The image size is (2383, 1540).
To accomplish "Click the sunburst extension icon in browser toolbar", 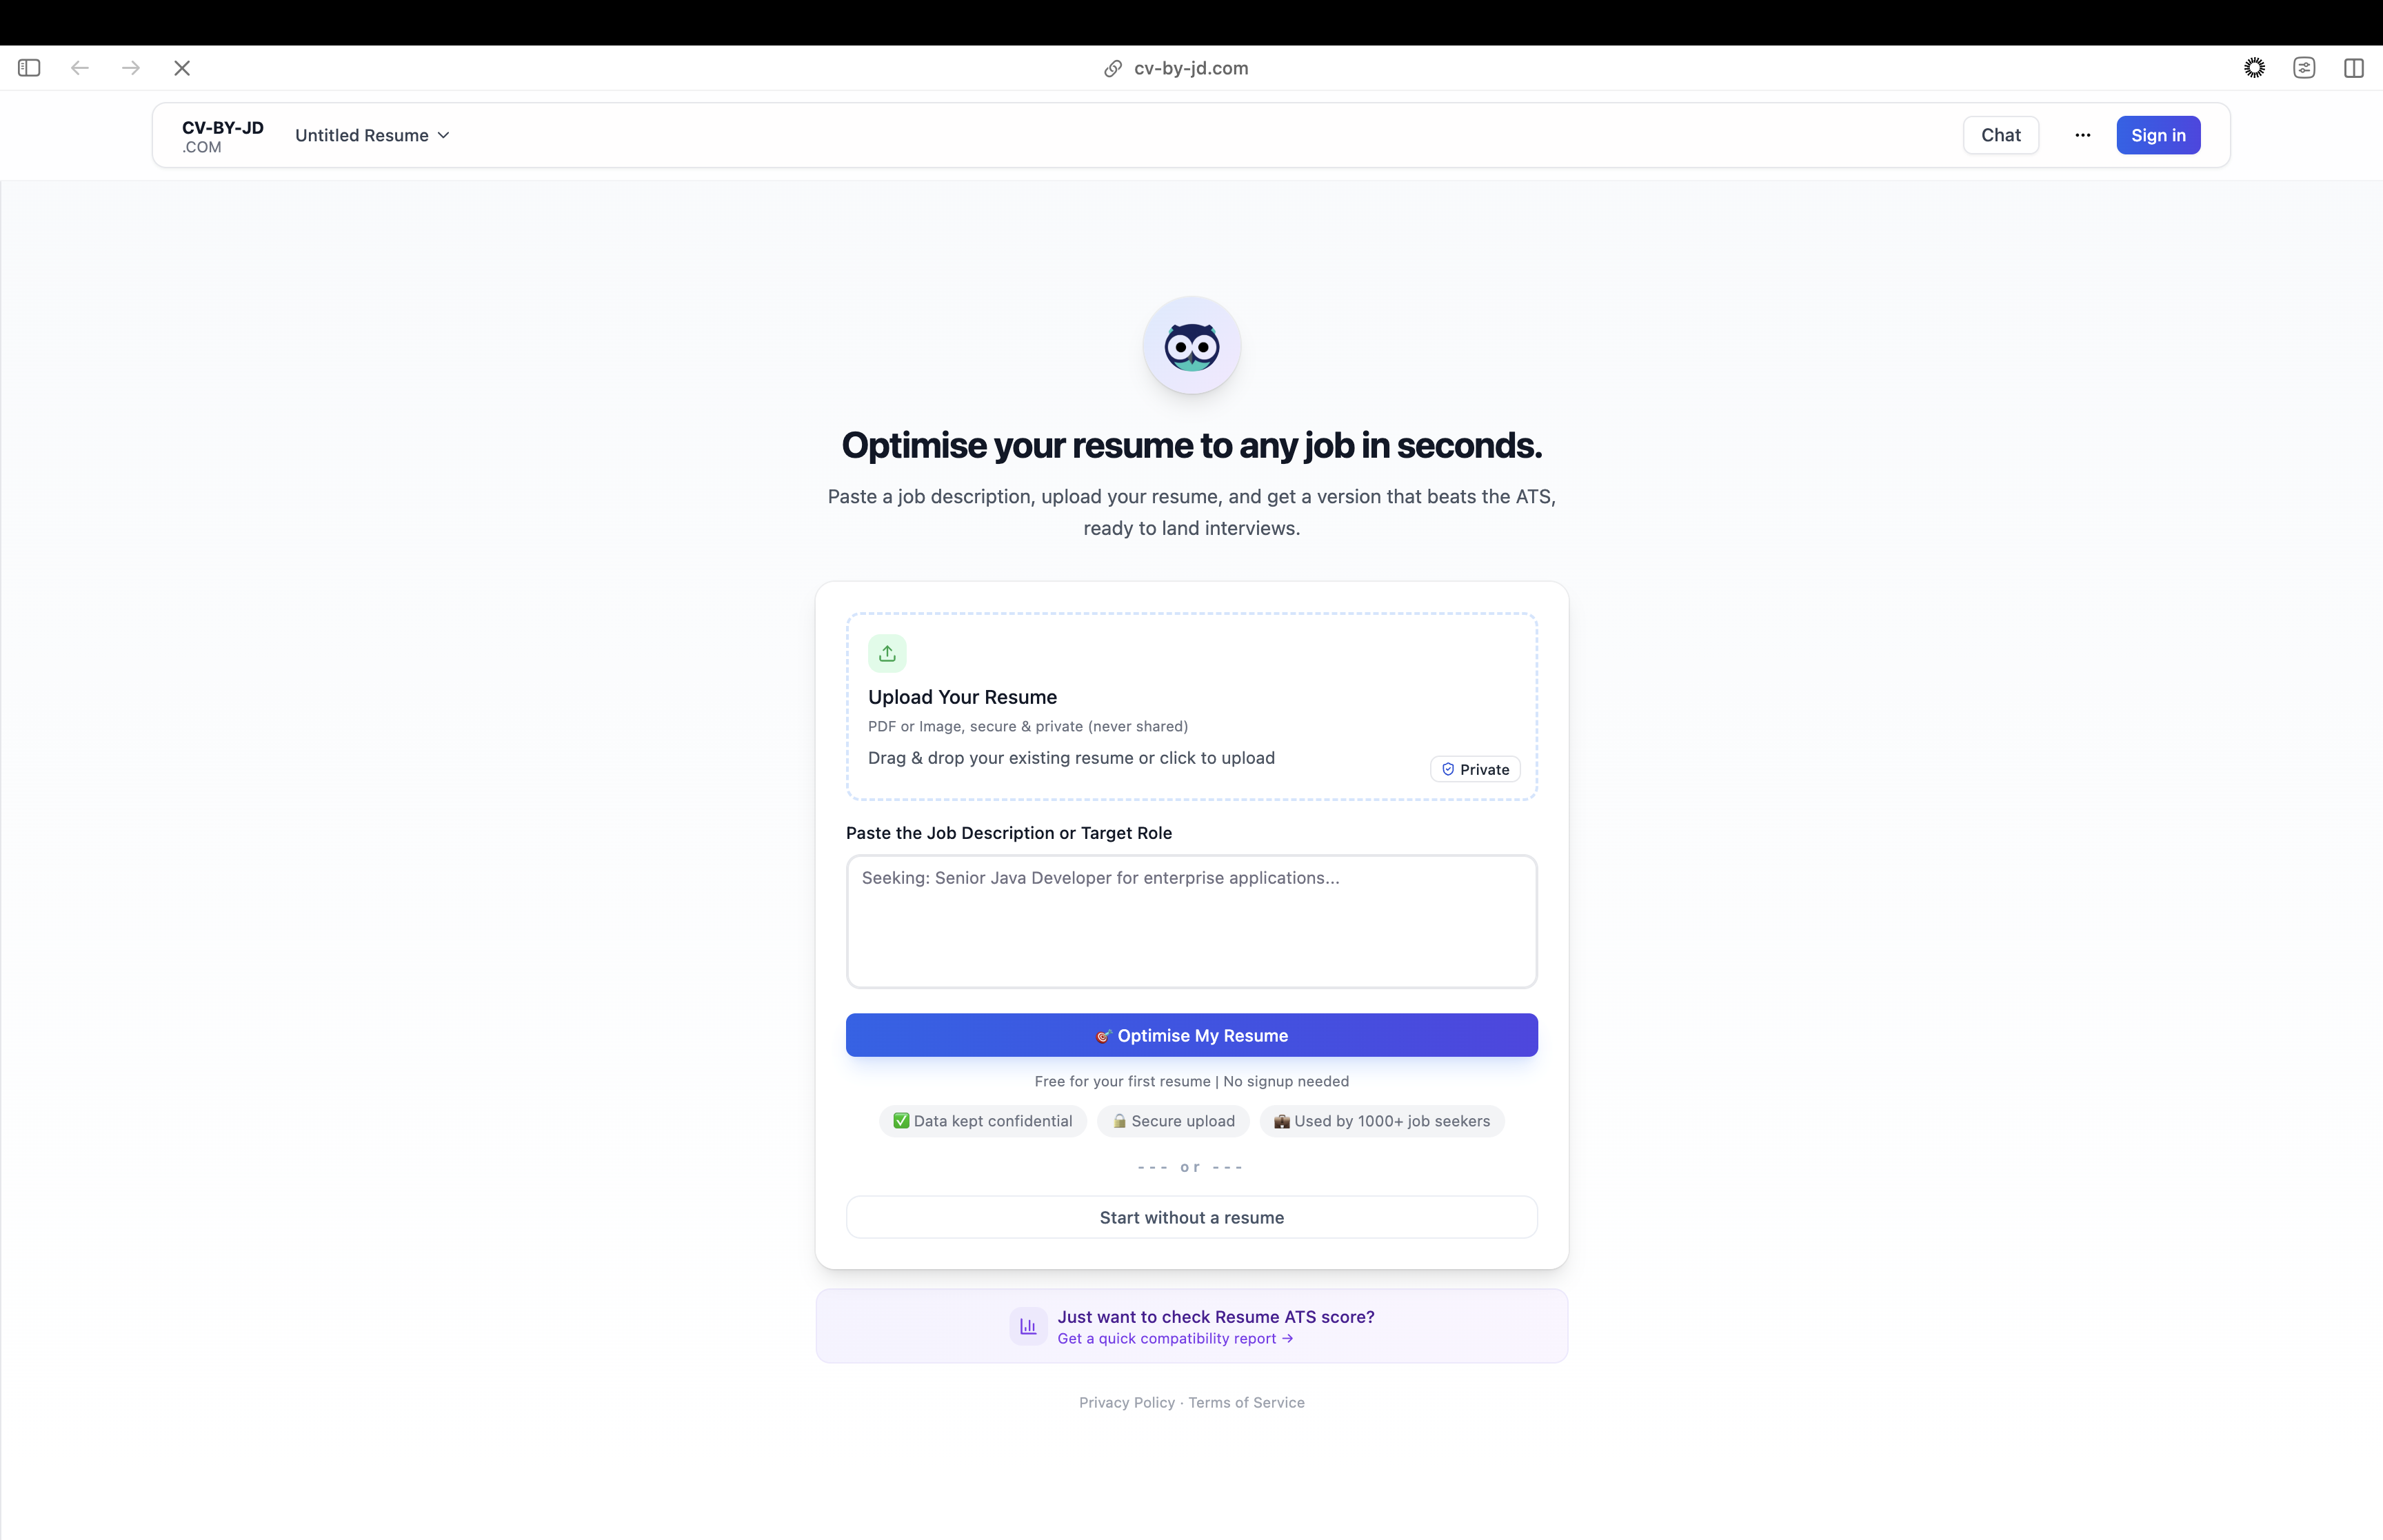I will pos(2254,68).
